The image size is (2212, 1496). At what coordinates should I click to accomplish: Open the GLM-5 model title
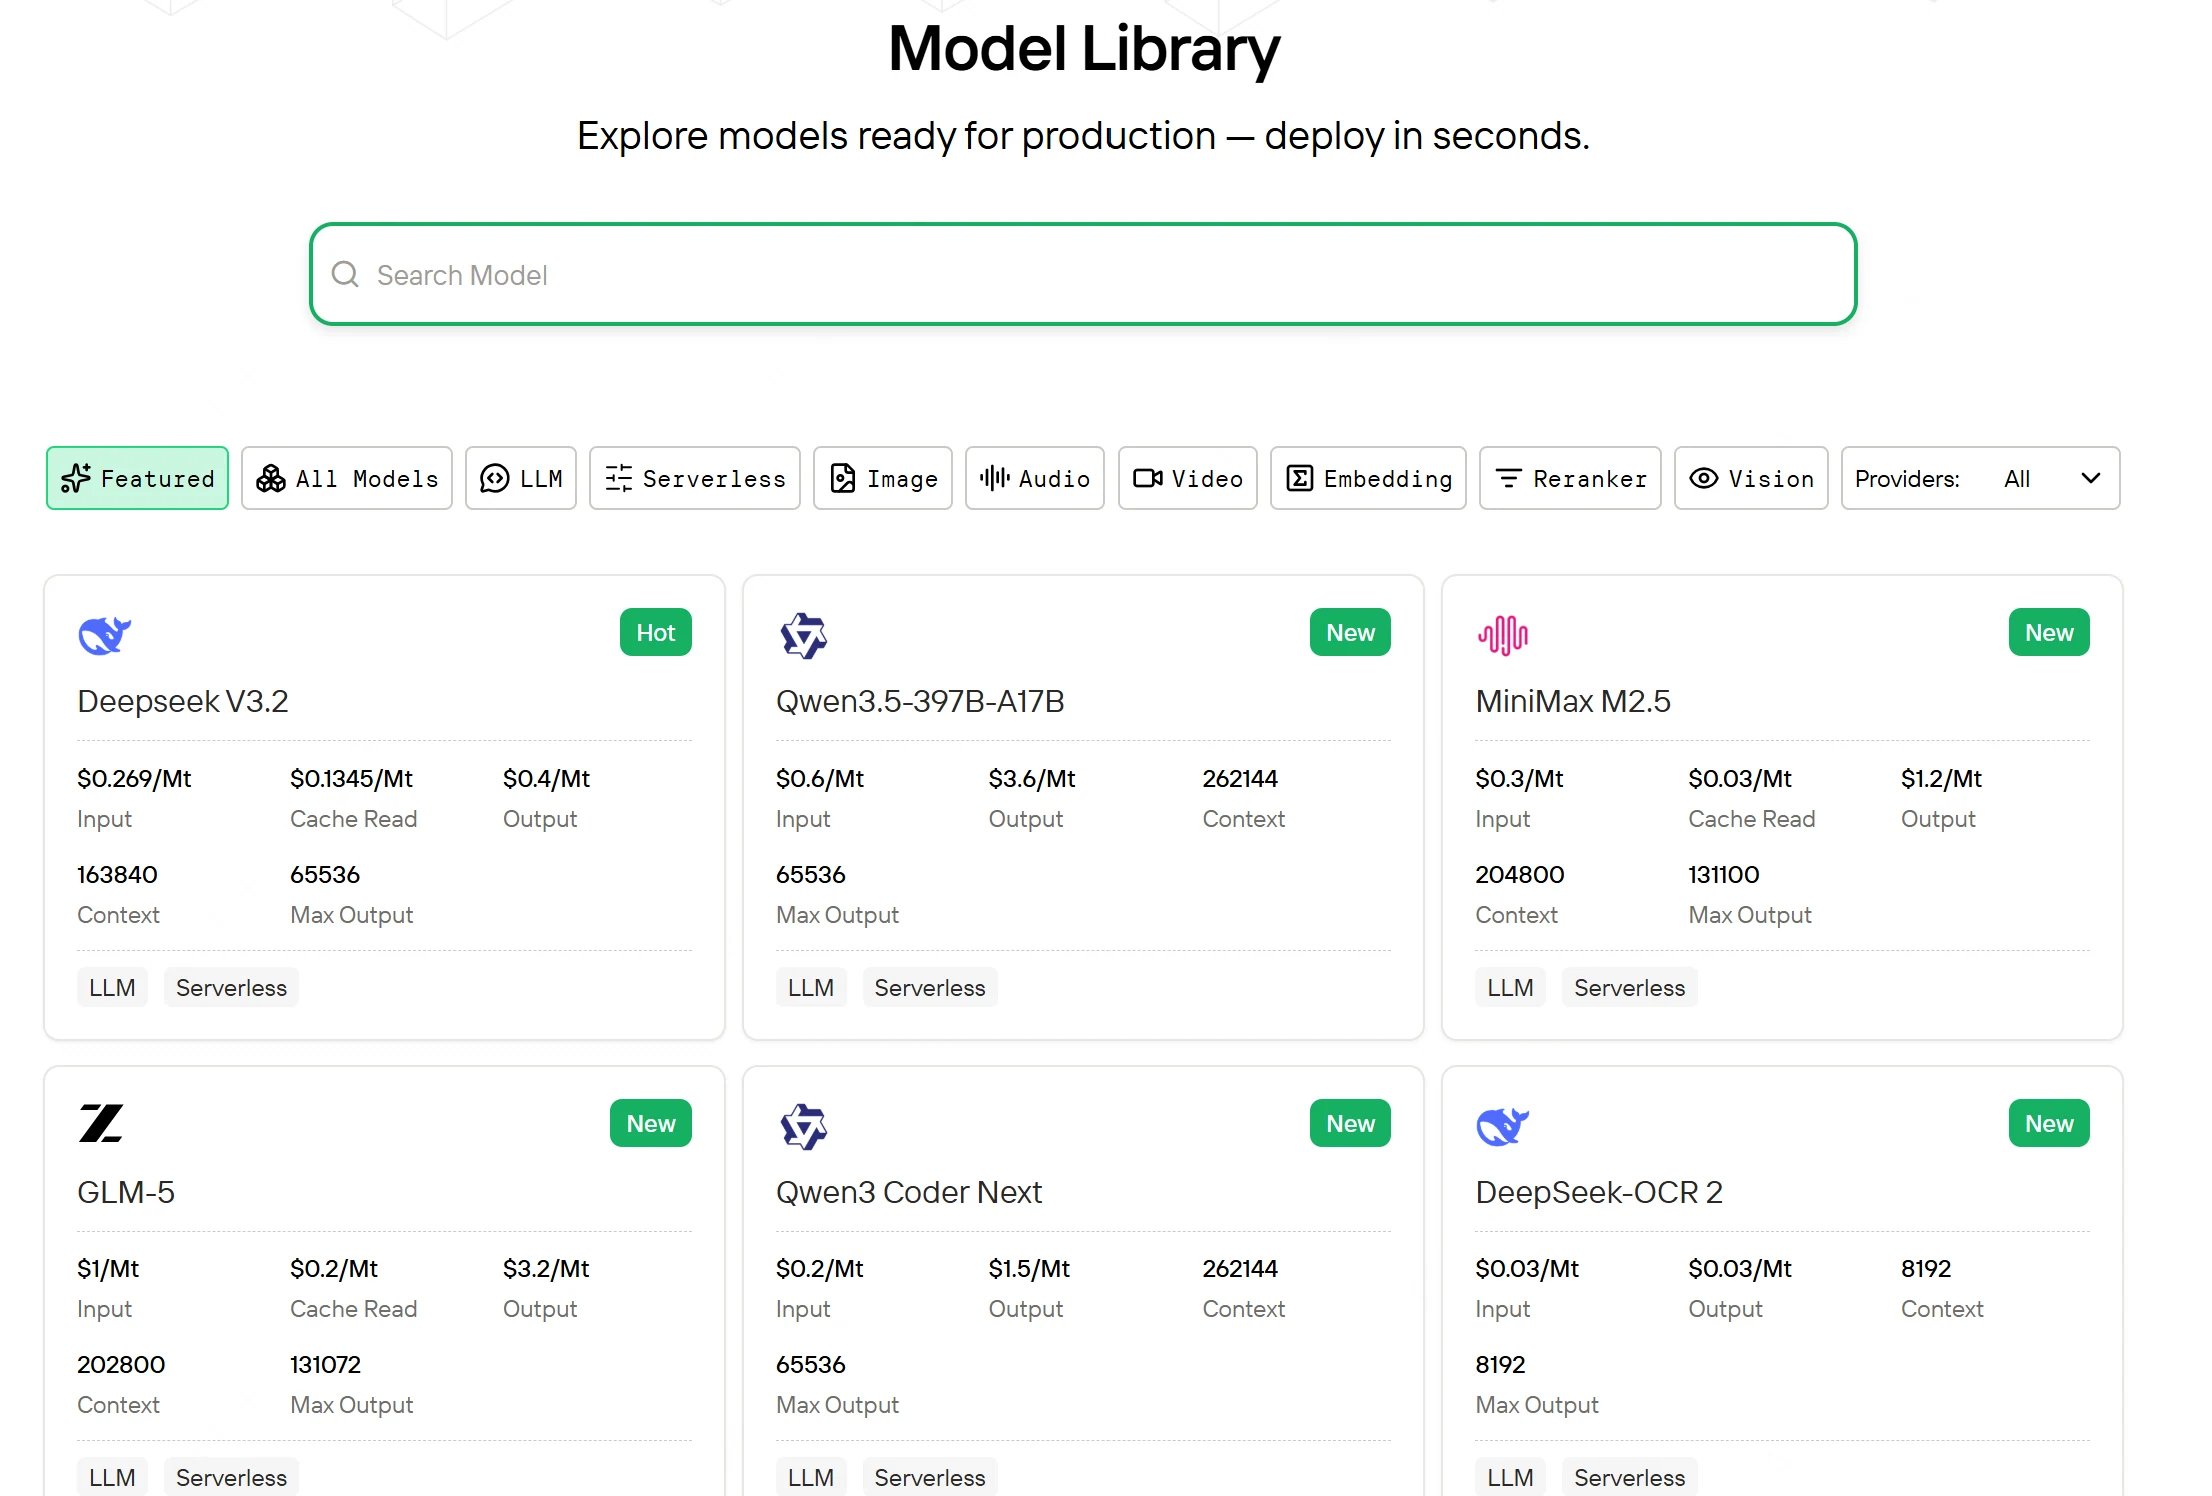[126, 1192]
